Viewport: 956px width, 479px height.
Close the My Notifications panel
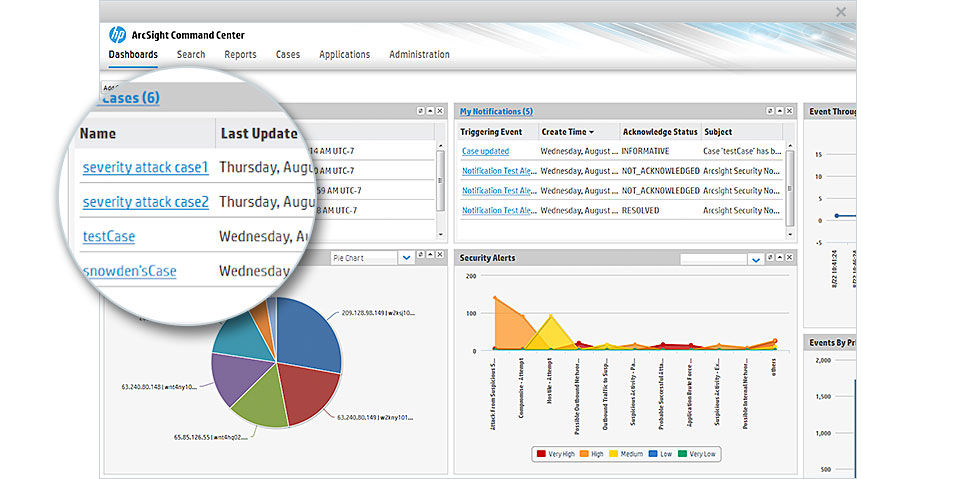(791, 111)
